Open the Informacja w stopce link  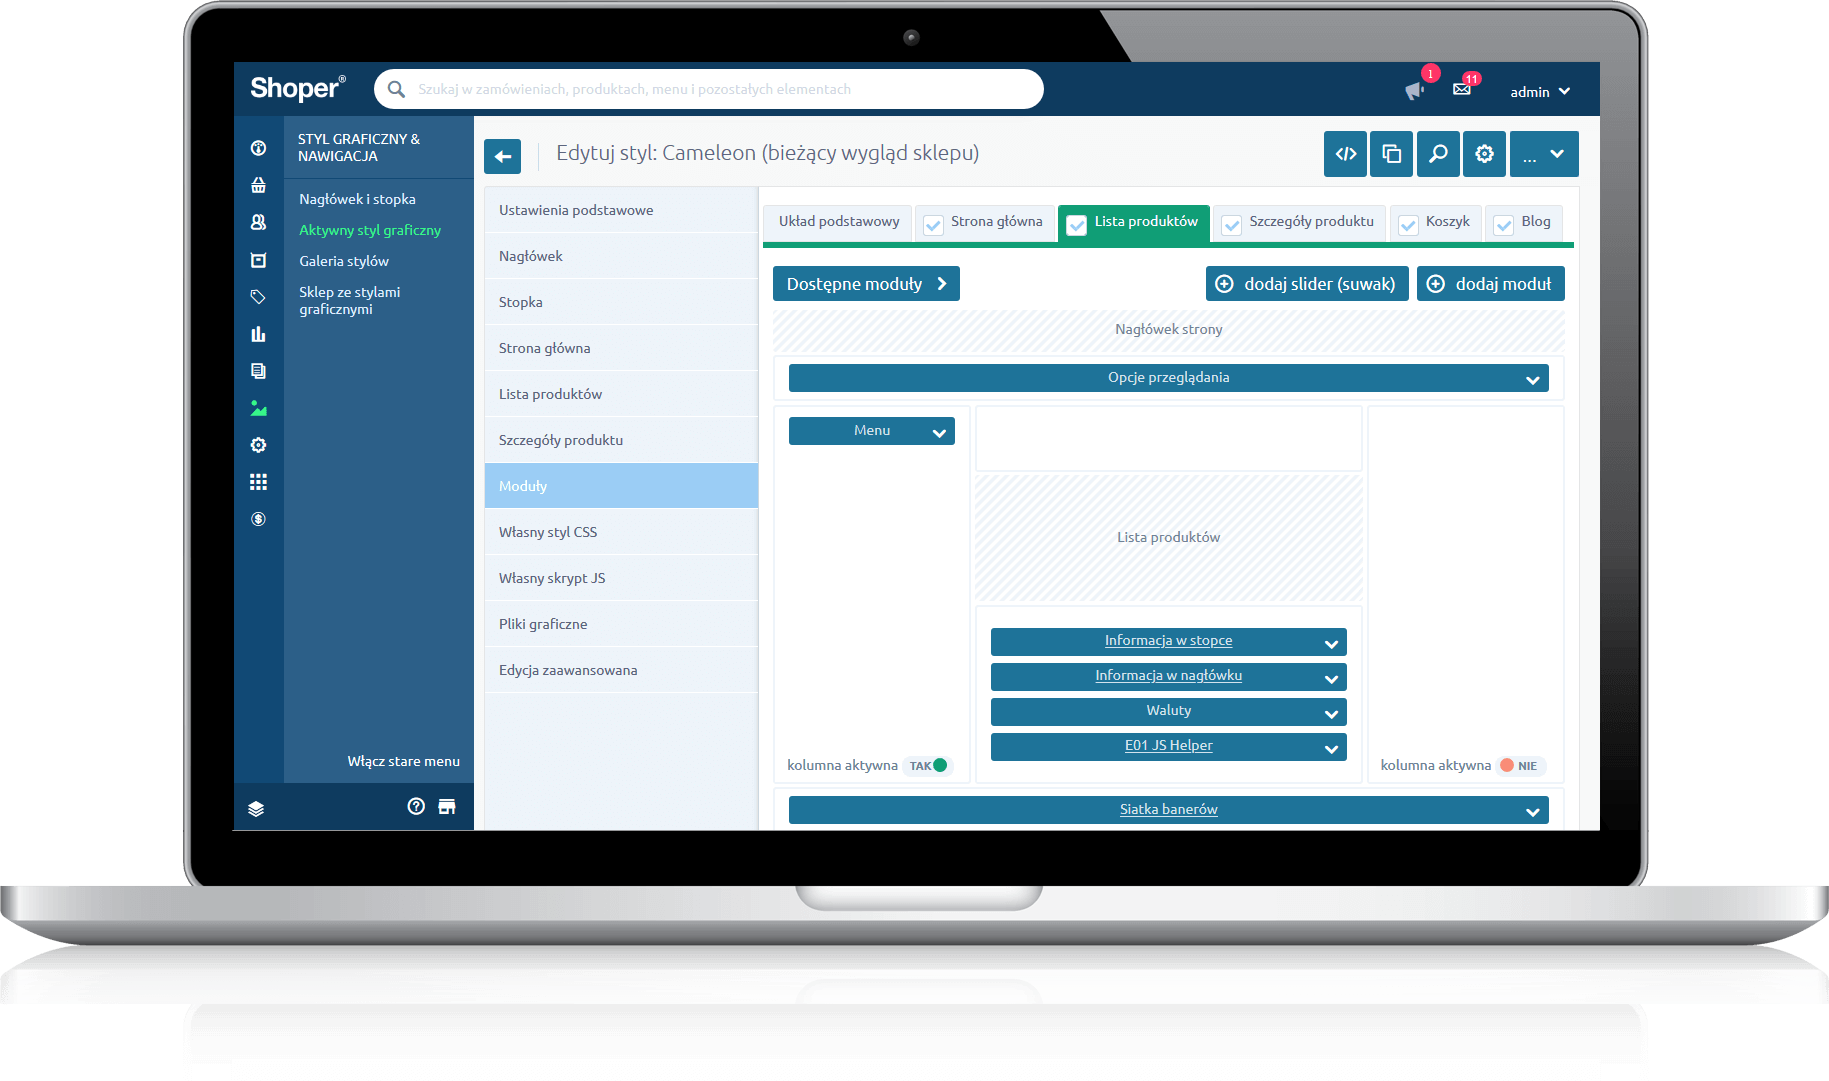point(1168,641)
